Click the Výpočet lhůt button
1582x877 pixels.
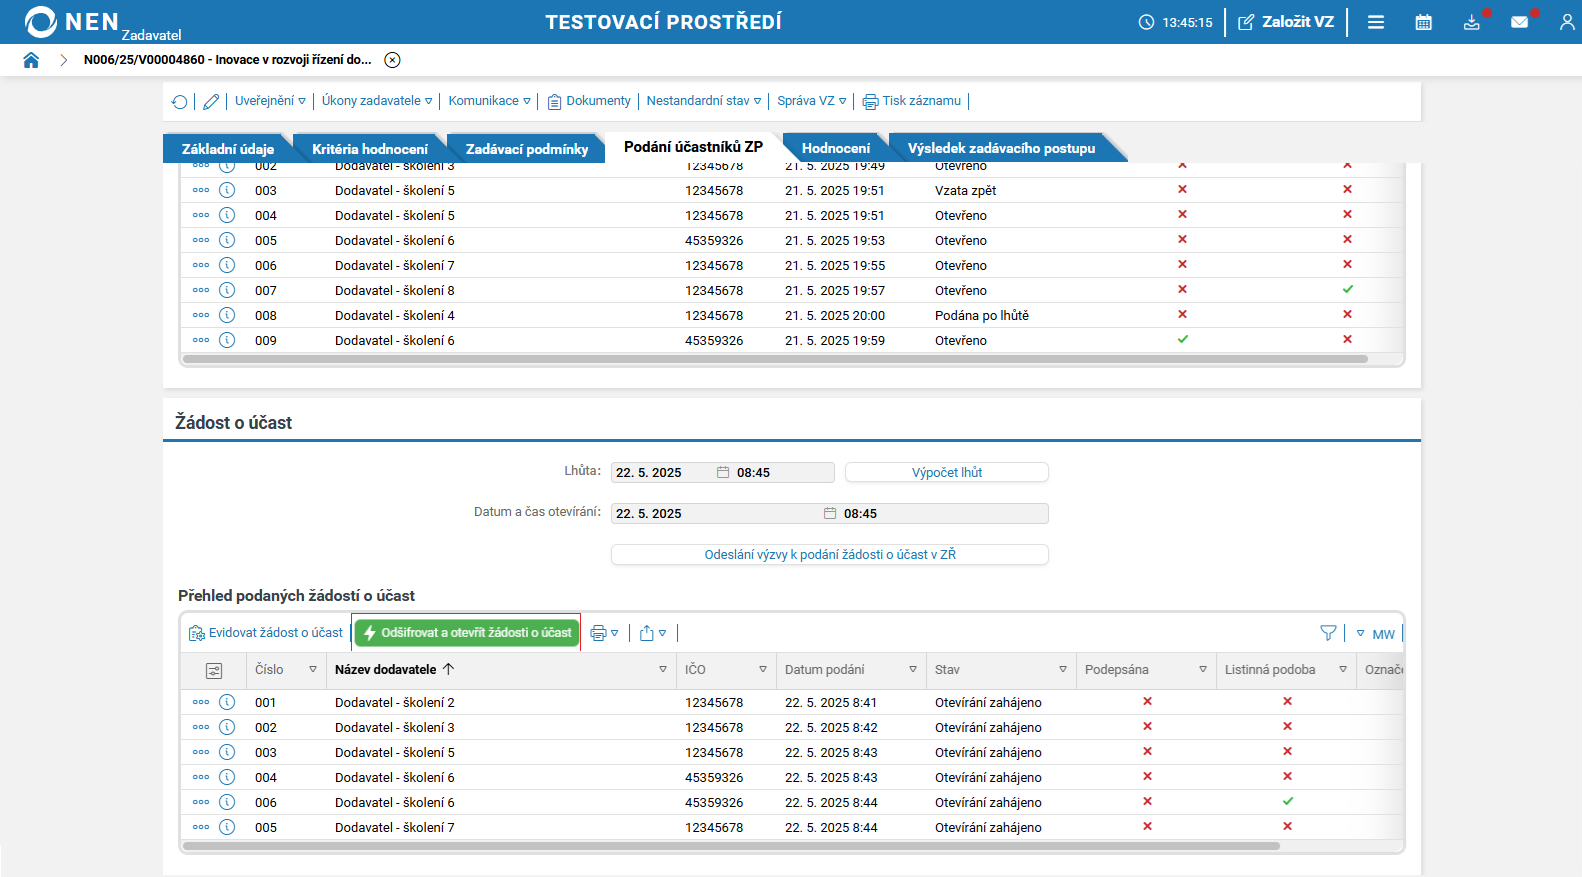(946, 472)
